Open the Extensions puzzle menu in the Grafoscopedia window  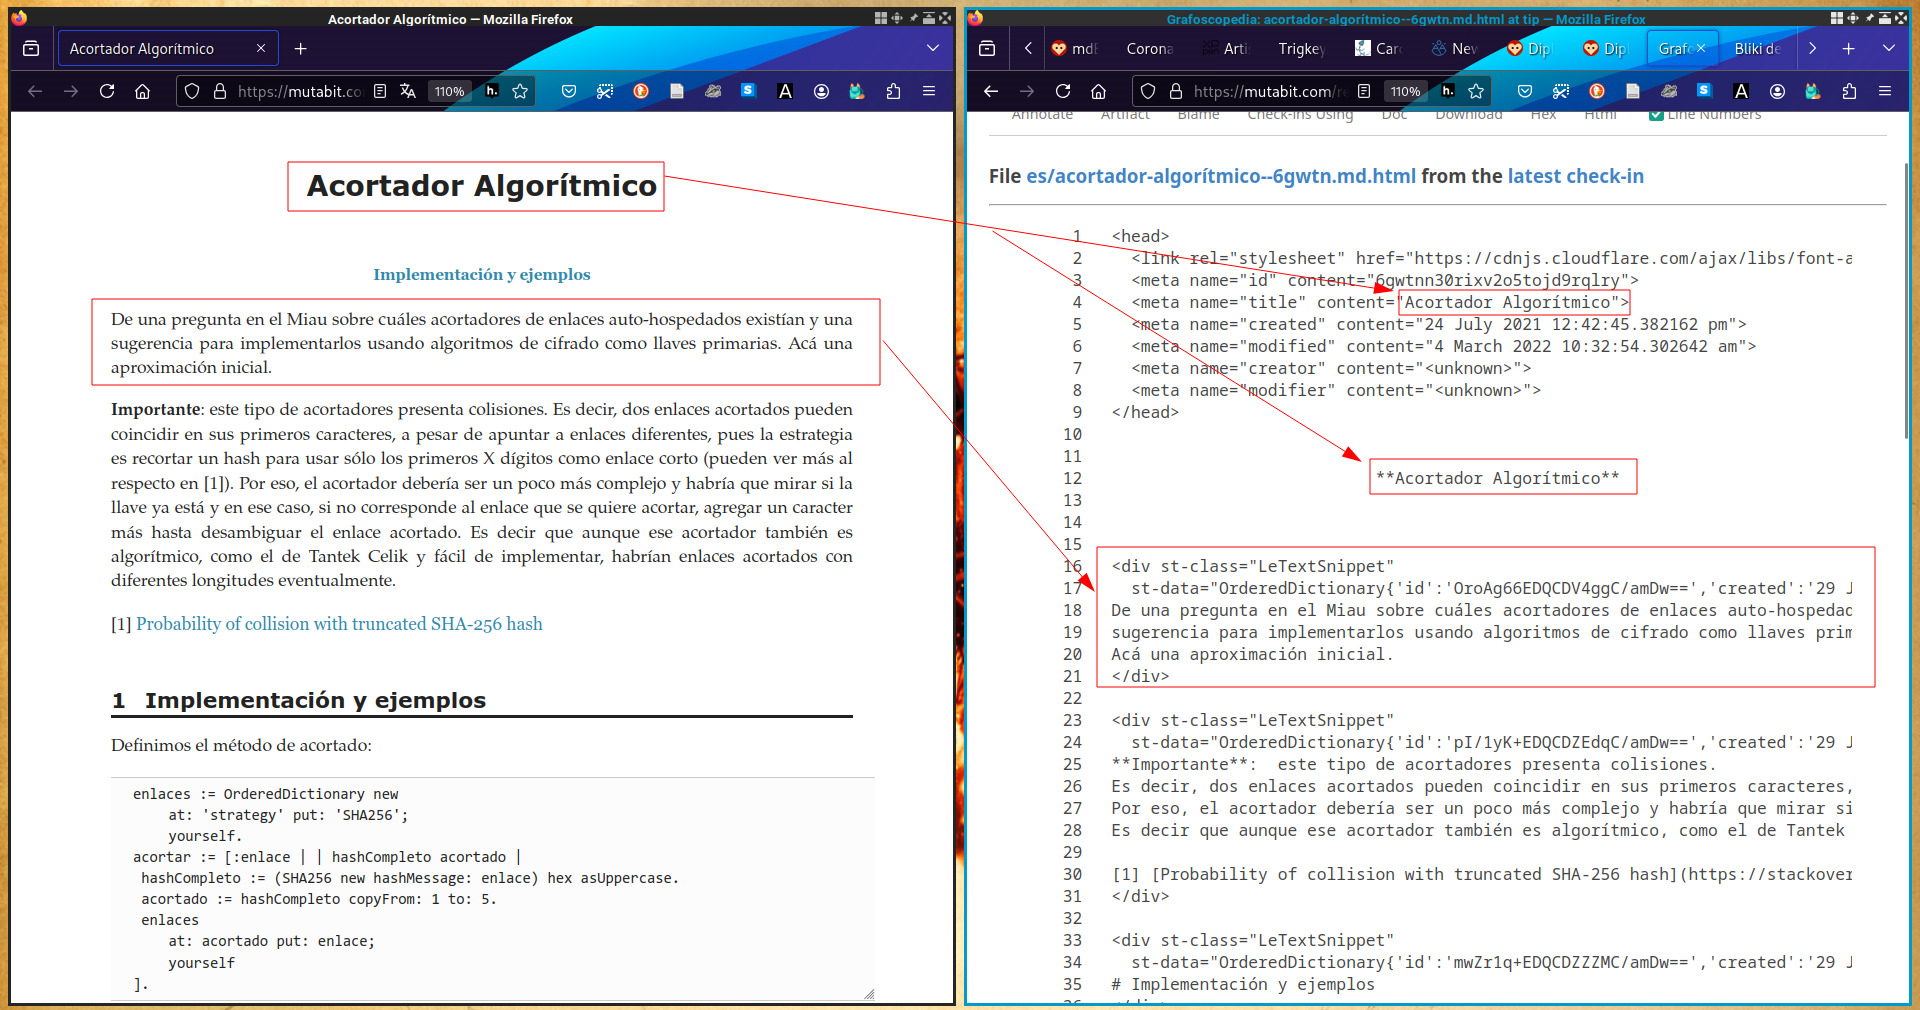pos(1849,91)
